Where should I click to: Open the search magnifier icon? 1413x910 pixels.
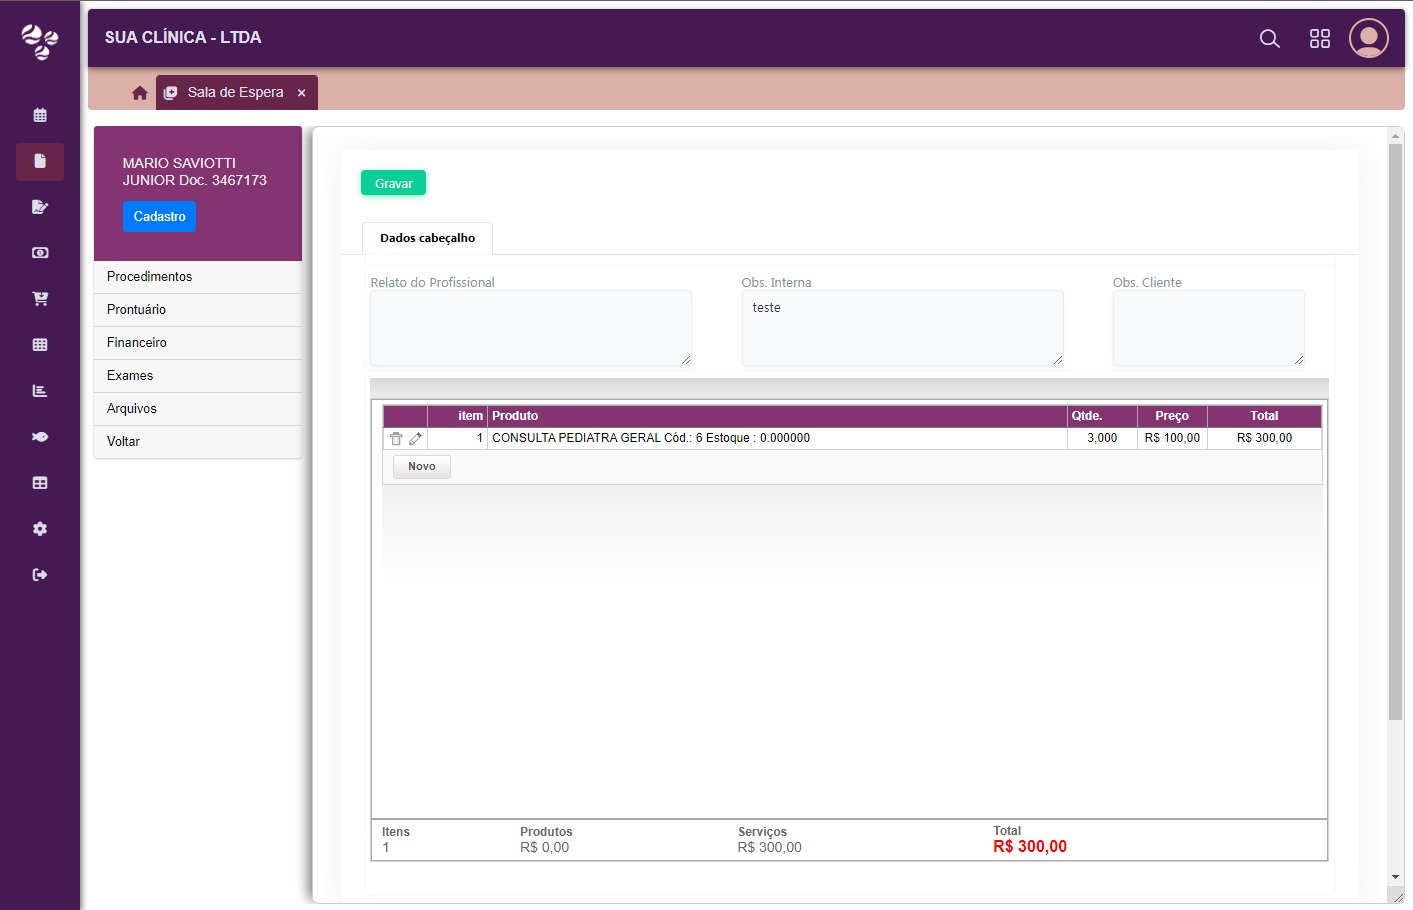pyautogui.click(x=1270, y=39)
